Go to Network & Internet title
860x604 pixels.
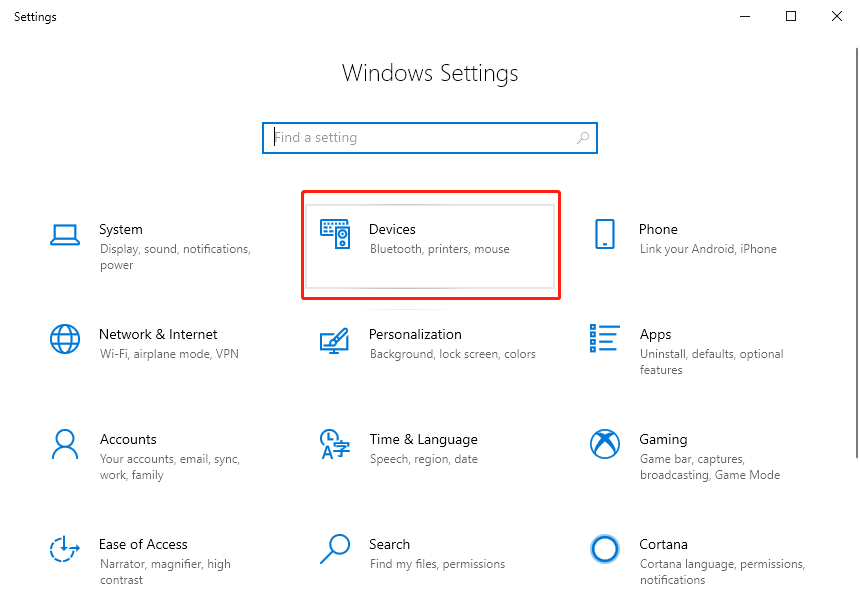[158, 334]
